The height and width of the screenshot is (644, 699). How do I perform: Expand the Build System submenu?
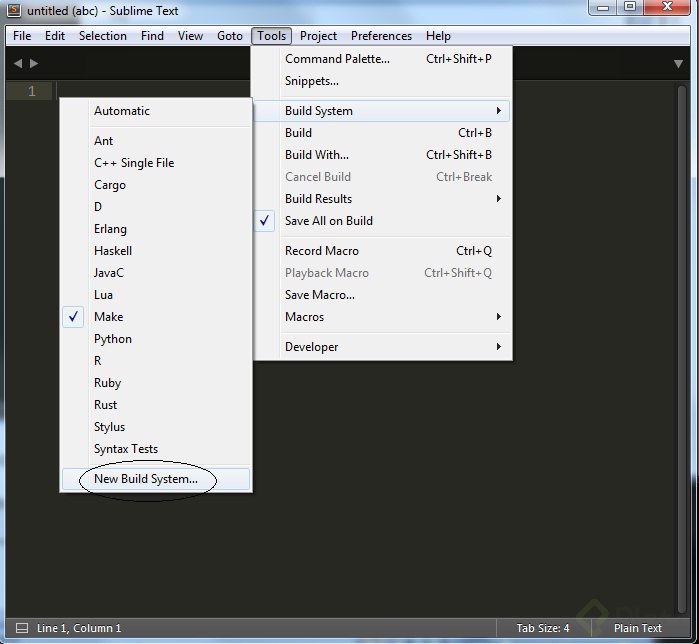pyautogui.click(x=382, y=111)
